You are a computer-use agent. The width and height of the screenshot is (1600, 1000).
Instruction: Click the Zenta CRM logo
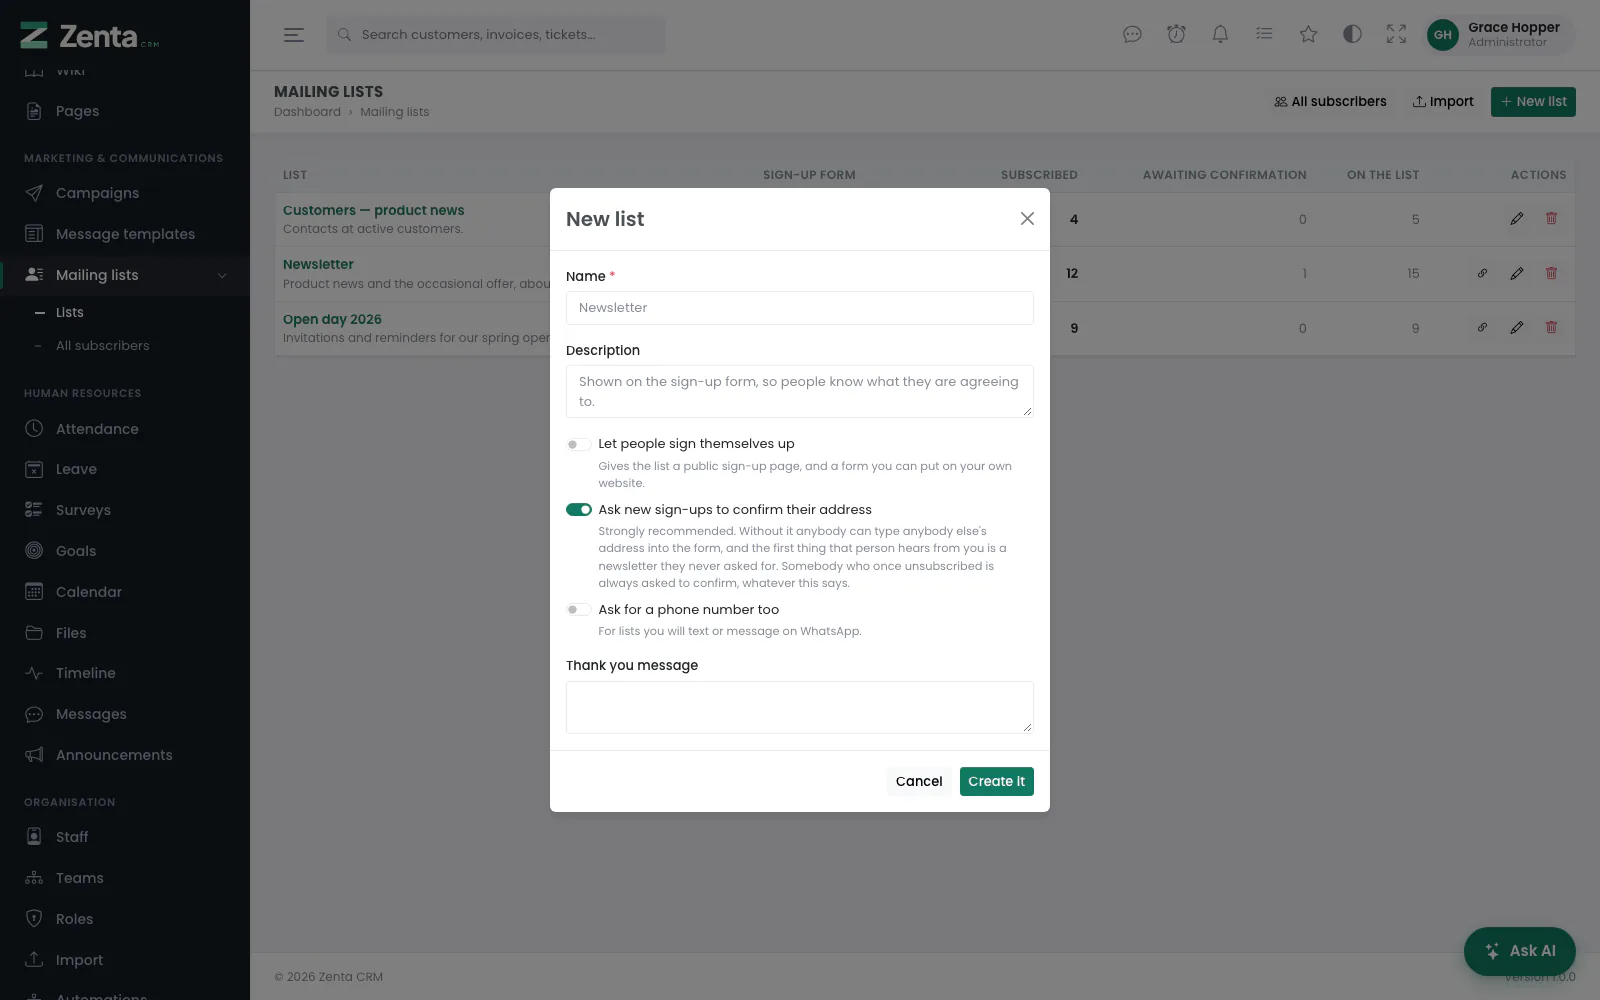tap(90, 36)
